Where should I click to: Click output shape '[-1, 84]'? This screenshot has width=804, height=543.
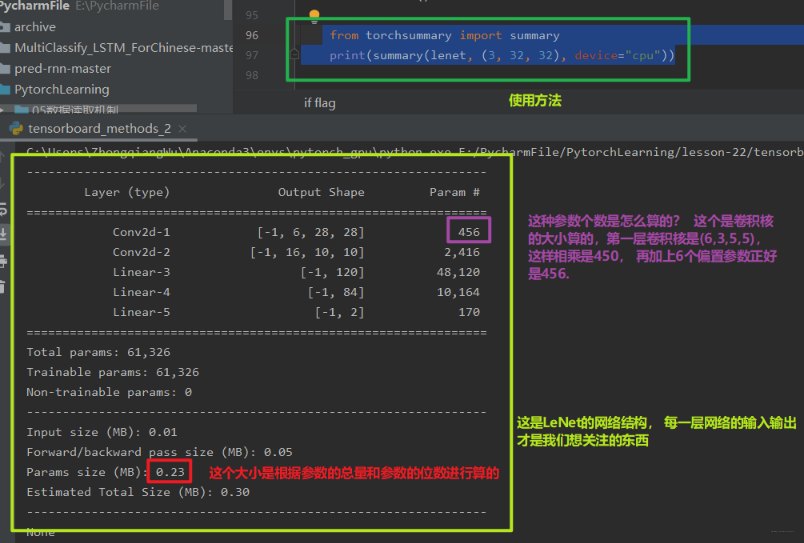point(336,292)
